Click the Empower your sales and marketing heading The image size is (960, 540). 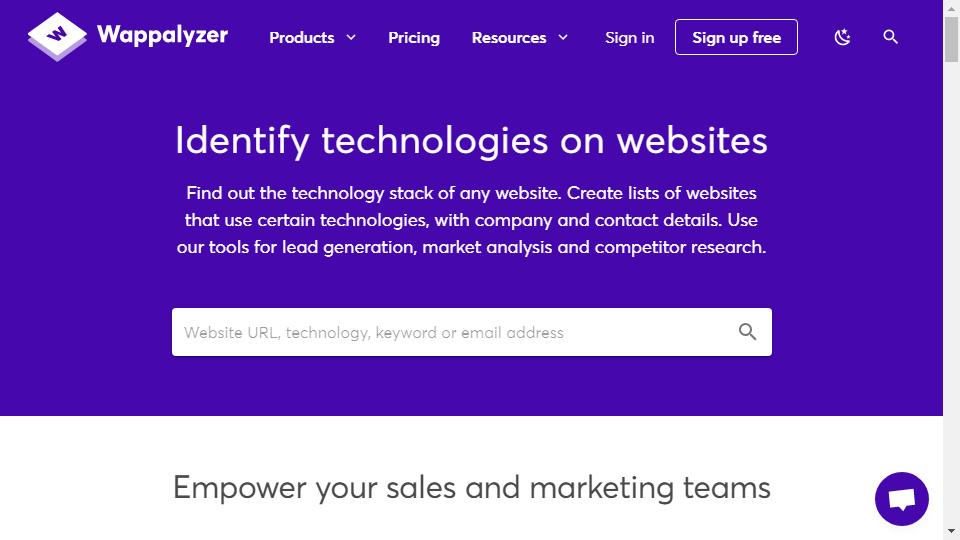[x=471, y=488]
